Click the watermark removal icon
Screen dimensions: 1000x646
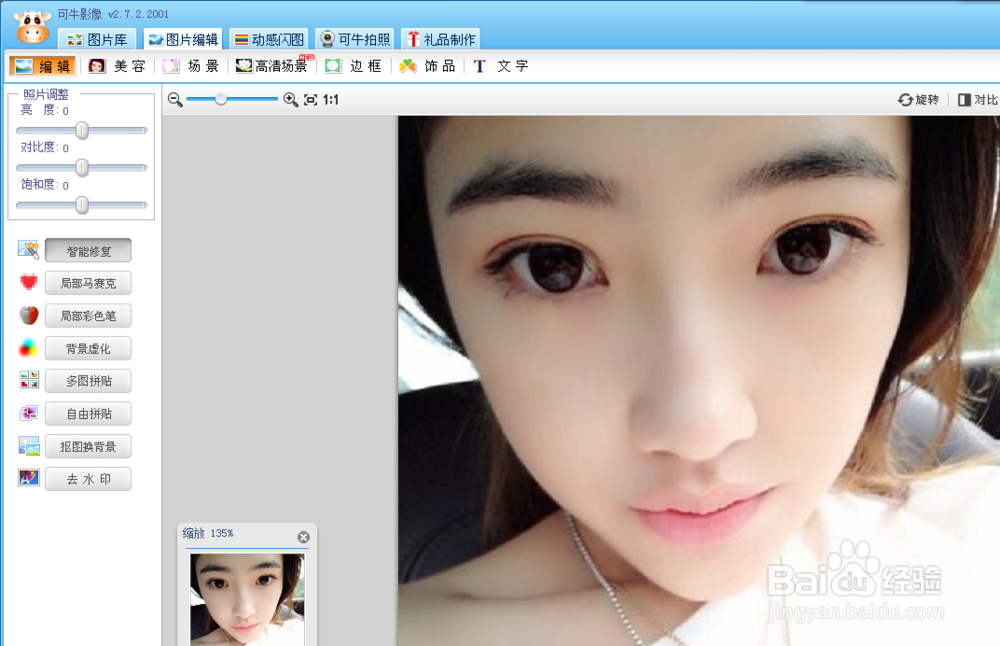tap(29, 478)
